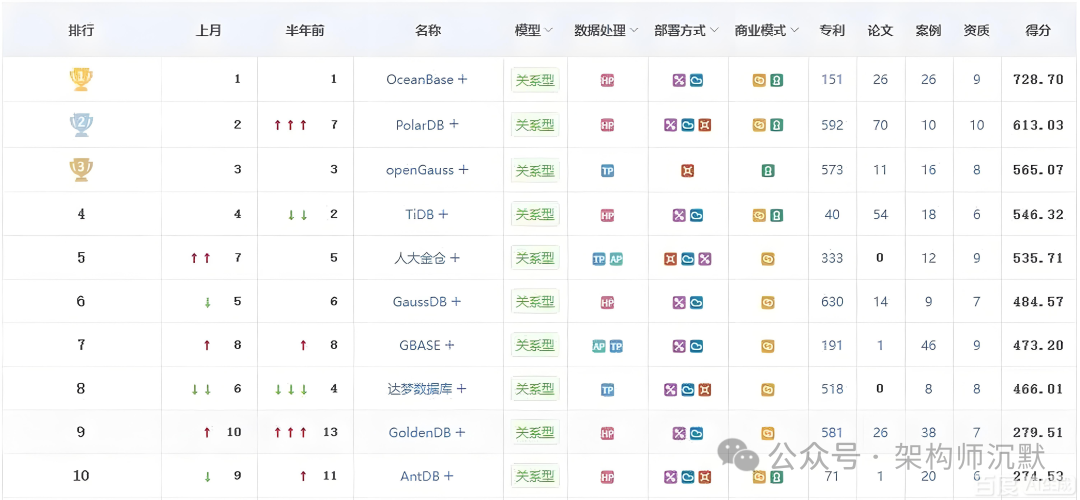Click the plus sign next to PolarDB
Screen dimensions: 1080x500
coord(454,125)
